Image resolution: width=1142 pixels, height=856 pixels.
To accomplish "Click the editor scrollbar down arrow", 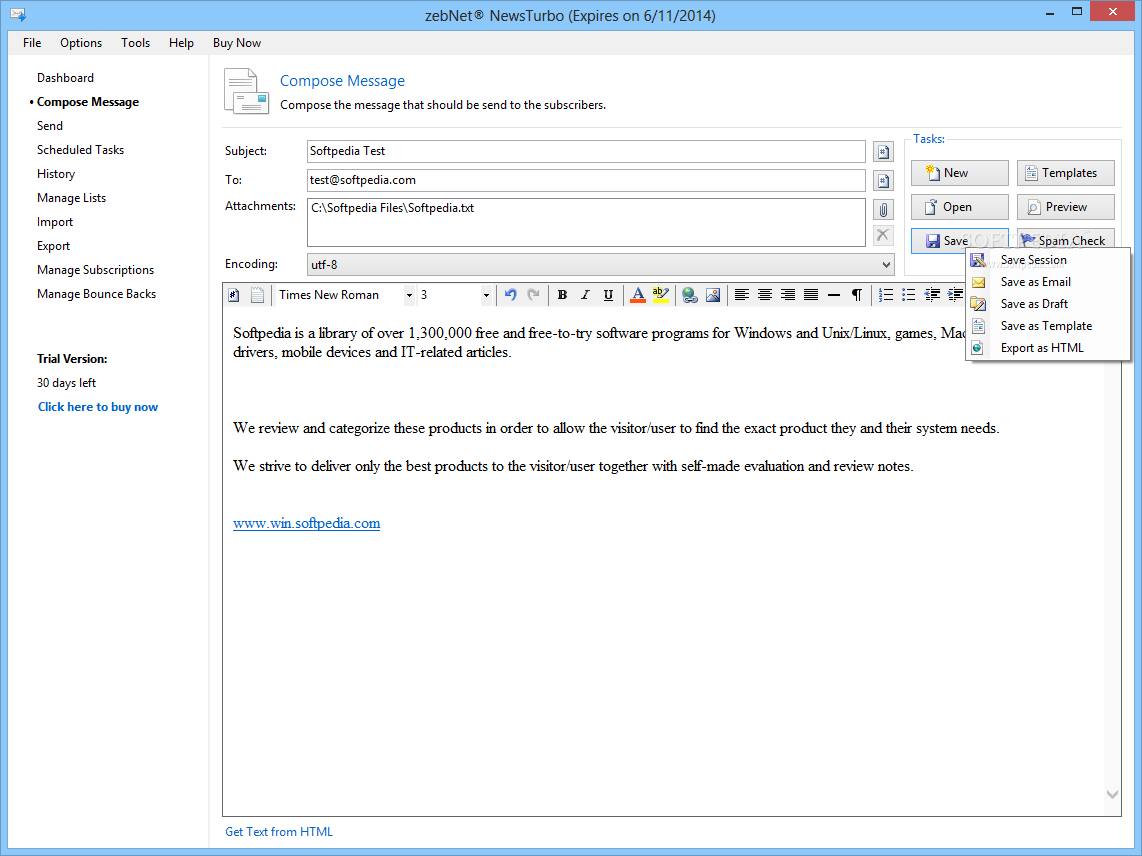I will [1112, 794].
